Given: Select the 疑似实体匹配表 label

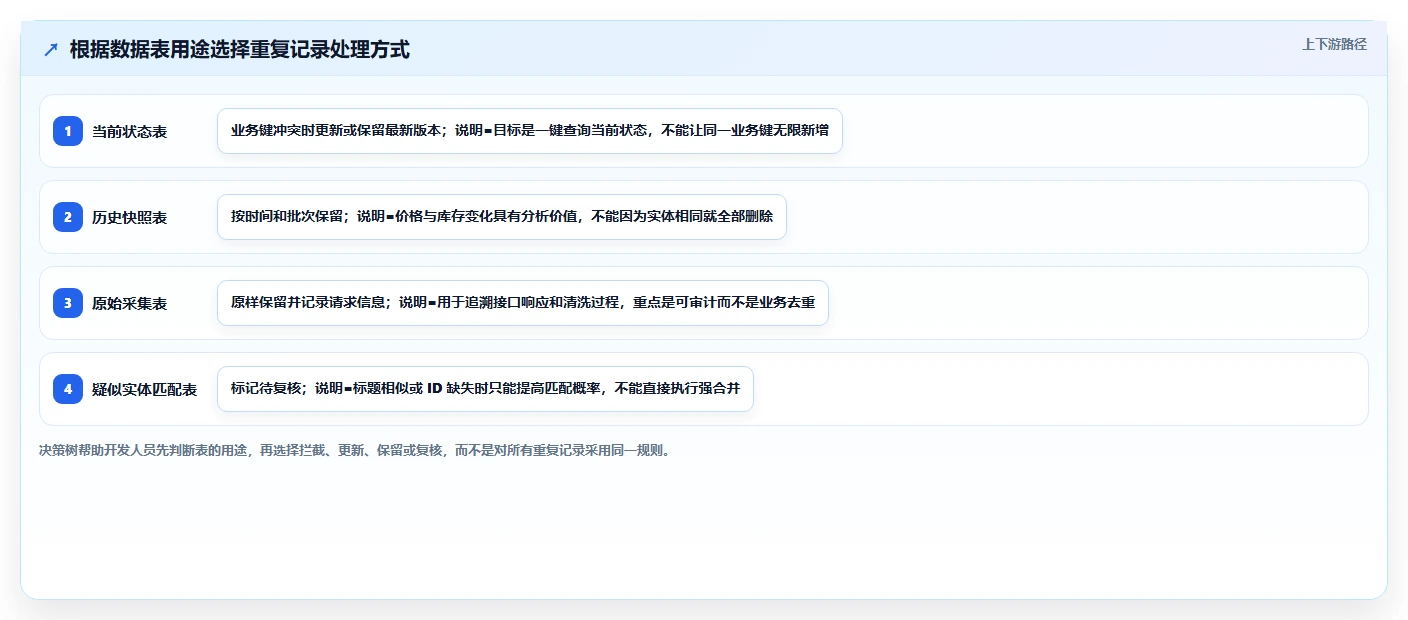Looking at the screenshot, I should coord(144,389).
